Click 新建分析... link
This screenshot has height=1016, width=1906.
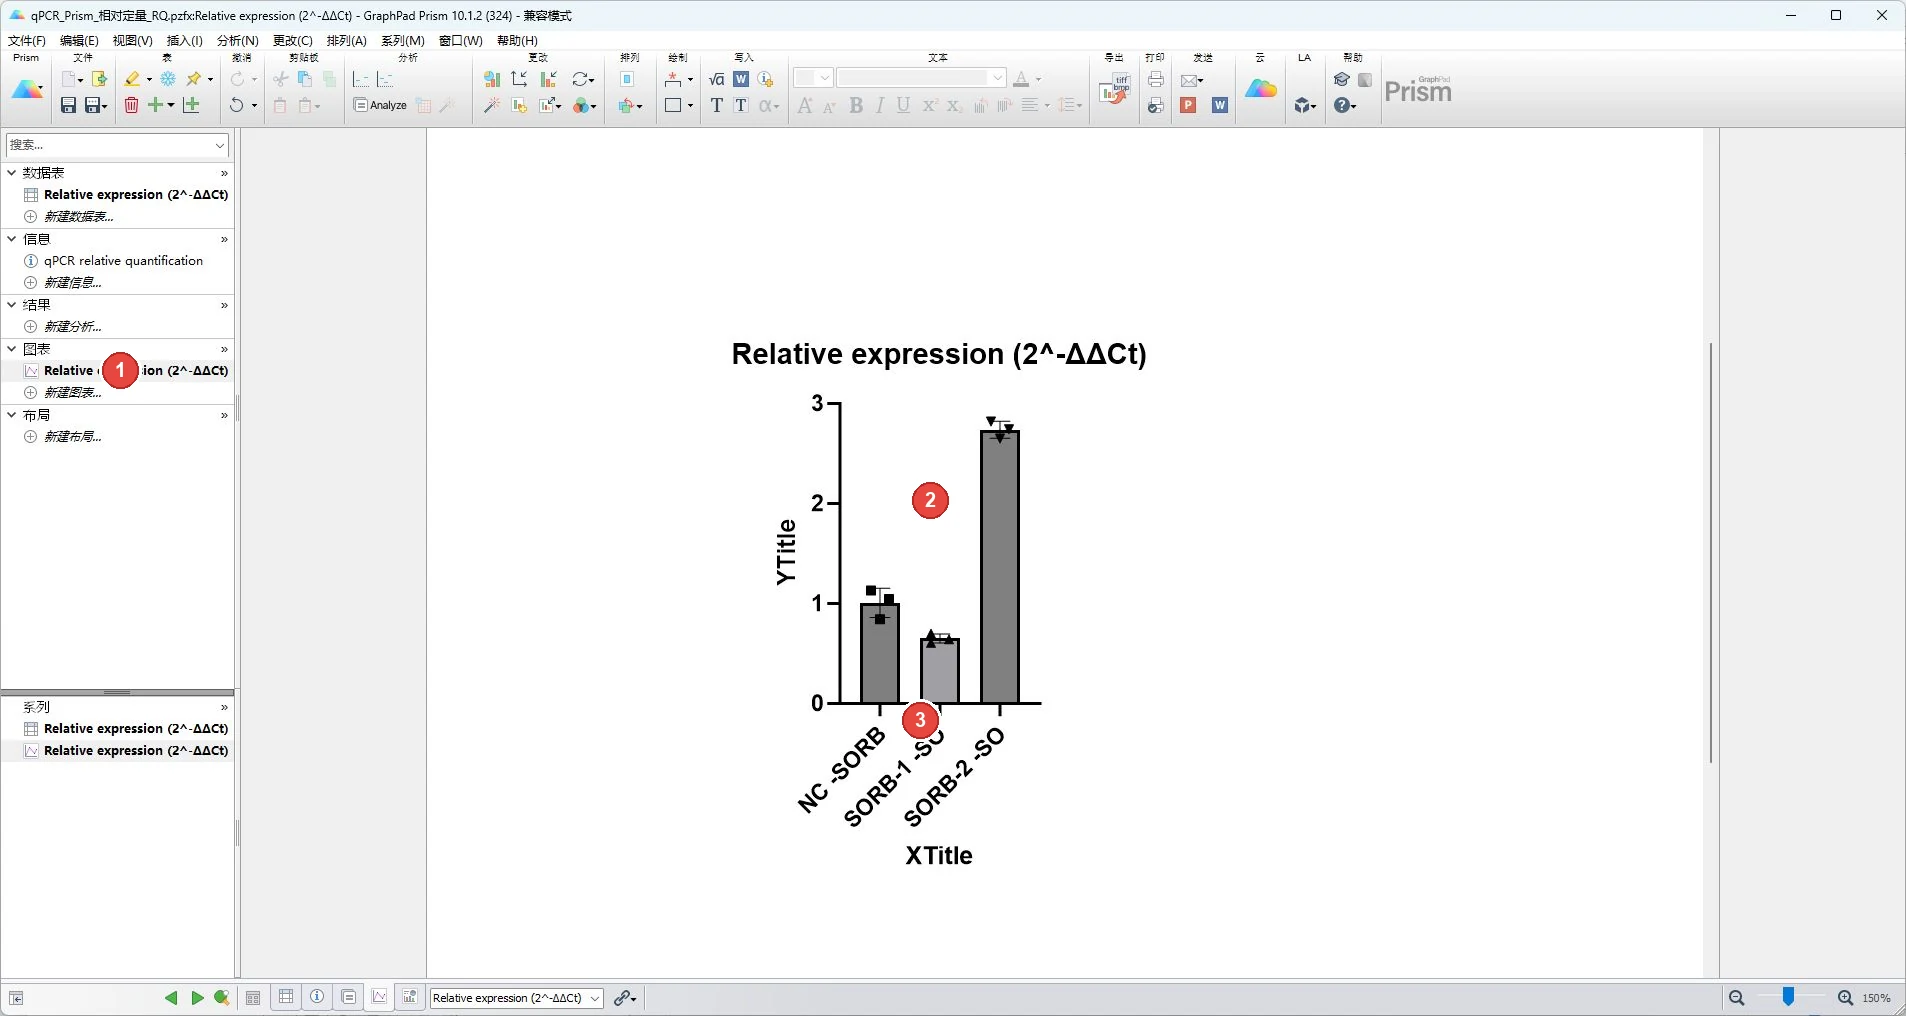[72, 327]
